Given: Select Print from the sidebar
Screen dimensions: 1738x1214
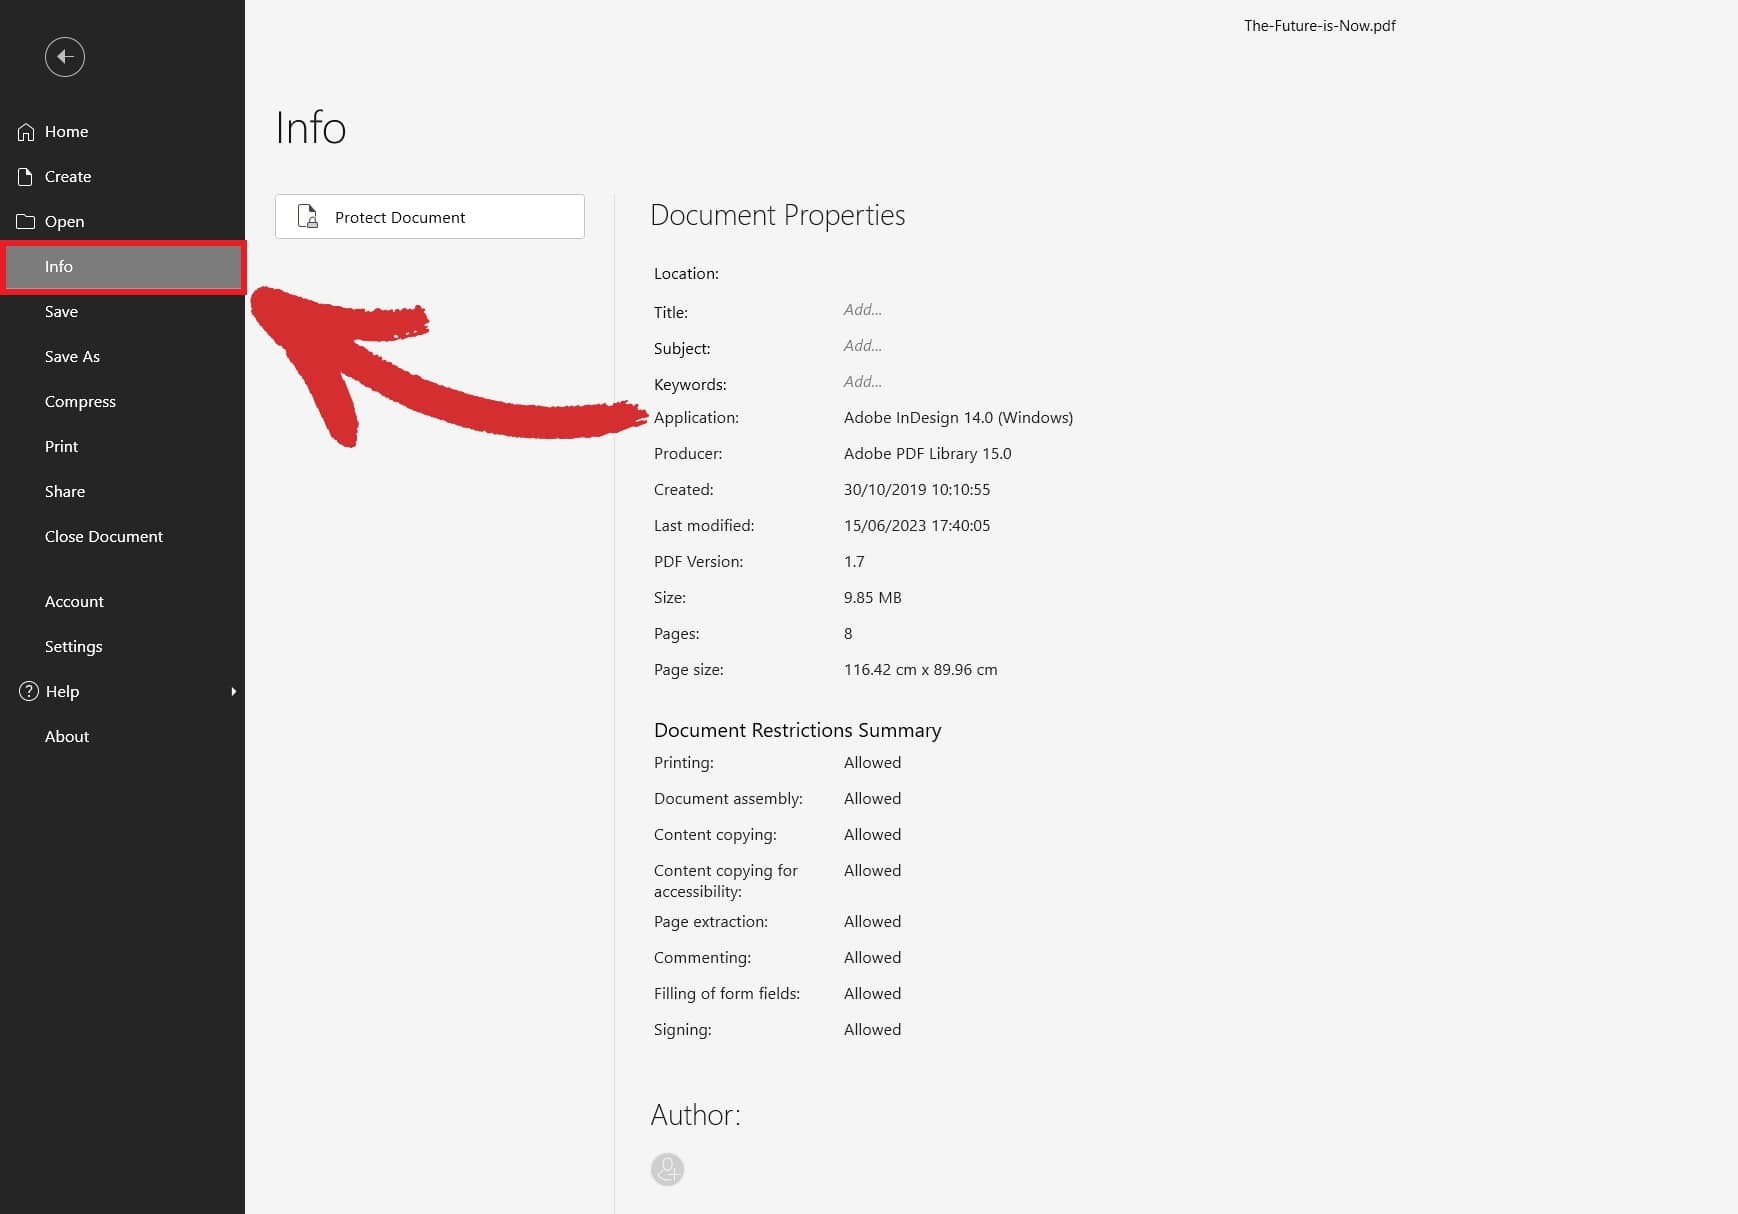Looking at the screenshot, I should (61, 446).
